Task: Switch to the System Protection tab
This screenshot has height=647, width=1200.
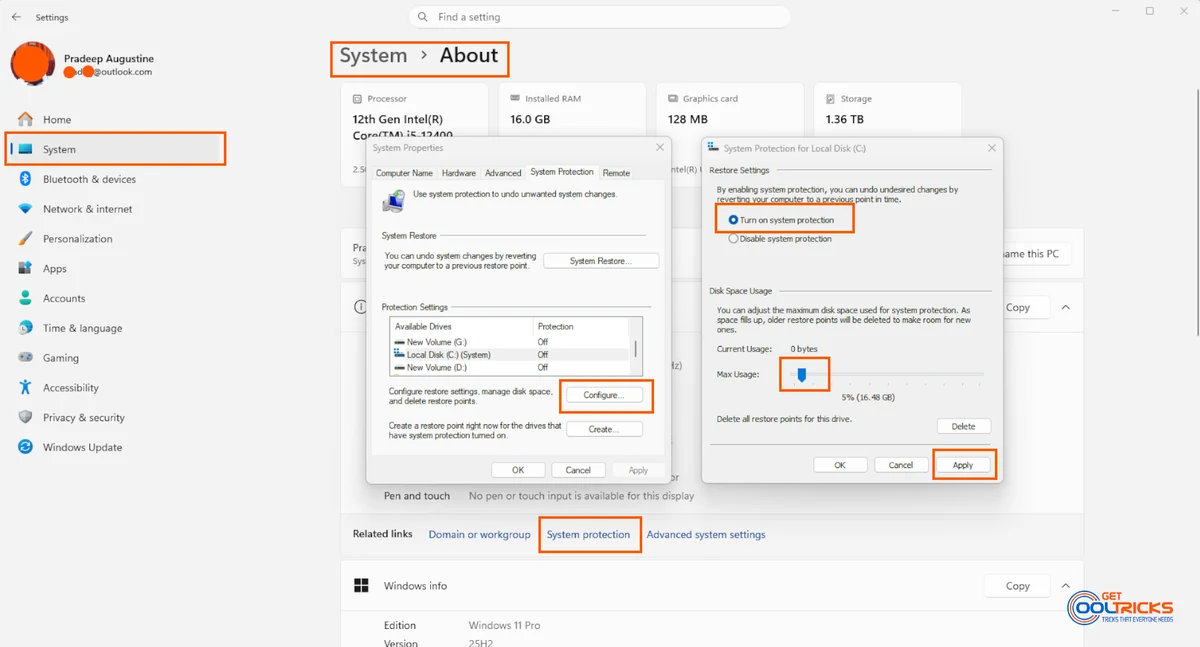Action: [x=562, y=172]
